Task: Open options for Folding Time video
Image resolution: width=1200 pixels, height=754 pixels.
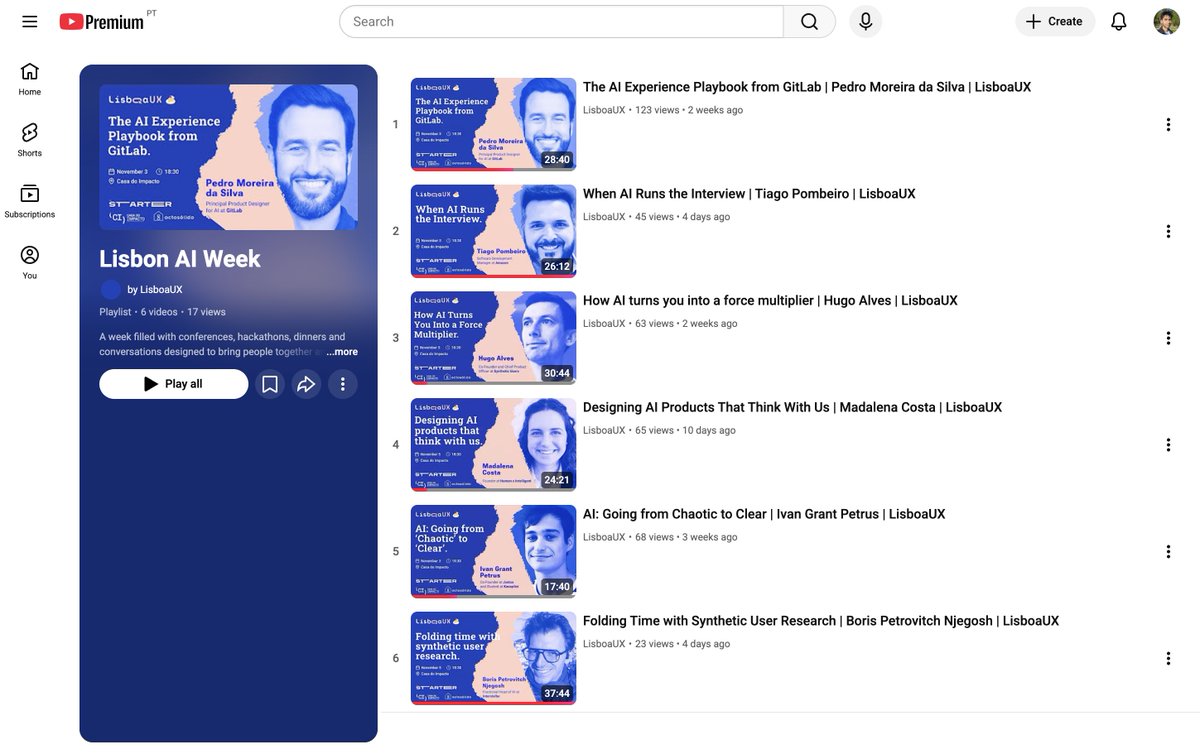Action: pyautogui.click(x=1168, y=659)
